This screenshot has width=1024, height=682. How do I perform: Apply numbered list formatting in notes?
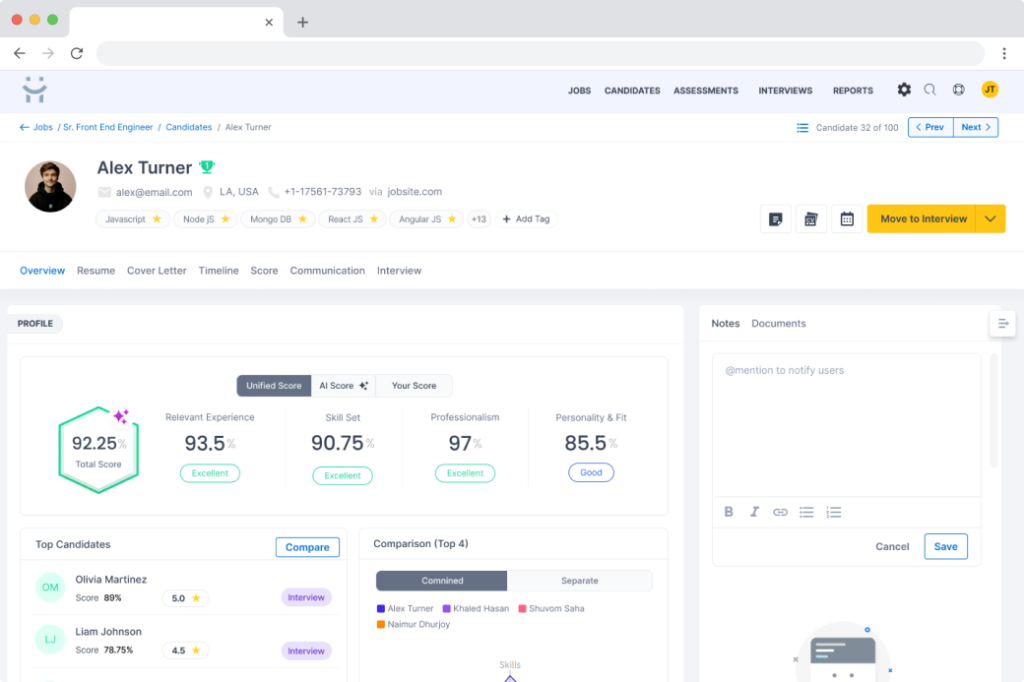click(834, 512)
